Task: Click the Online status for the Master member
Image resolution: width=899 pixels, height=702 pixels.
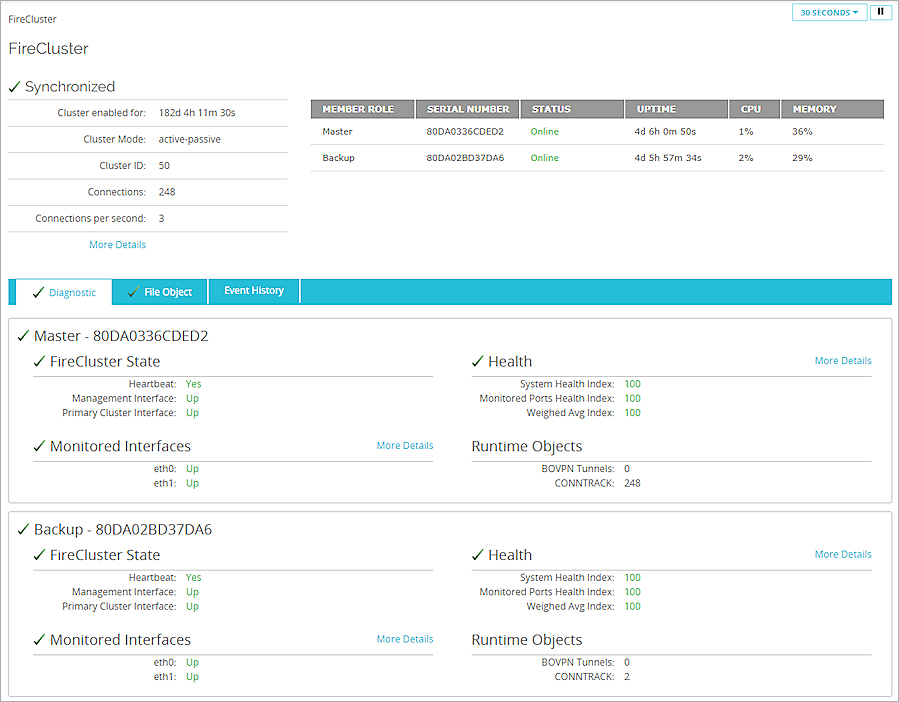Action: tap(545, 131)
